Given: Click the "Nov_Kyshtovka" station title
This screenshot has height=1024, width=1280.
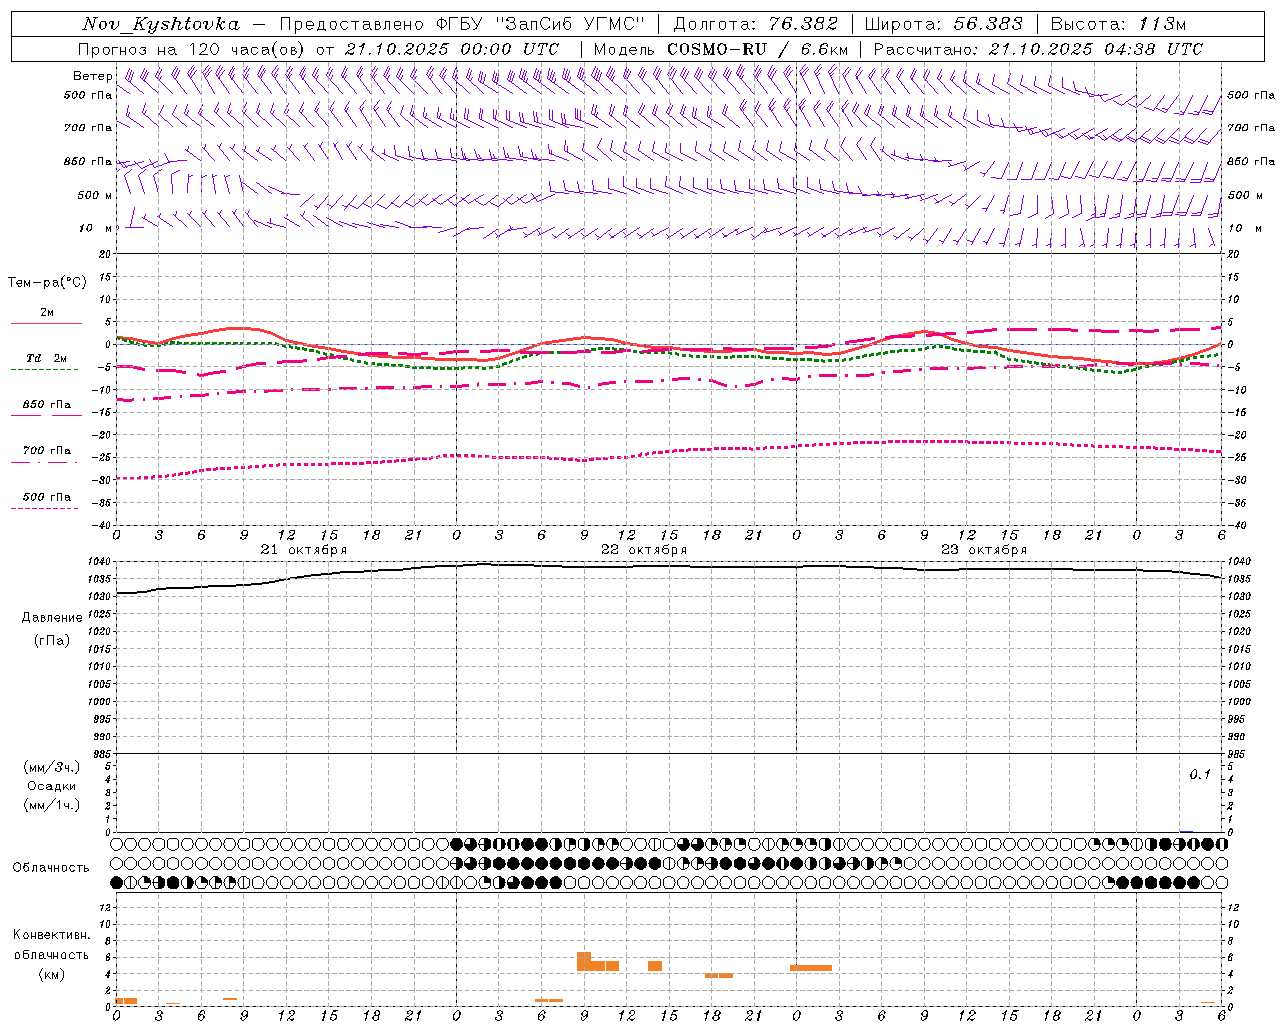Looking at the screenshot, I should (x=161, y=24).
